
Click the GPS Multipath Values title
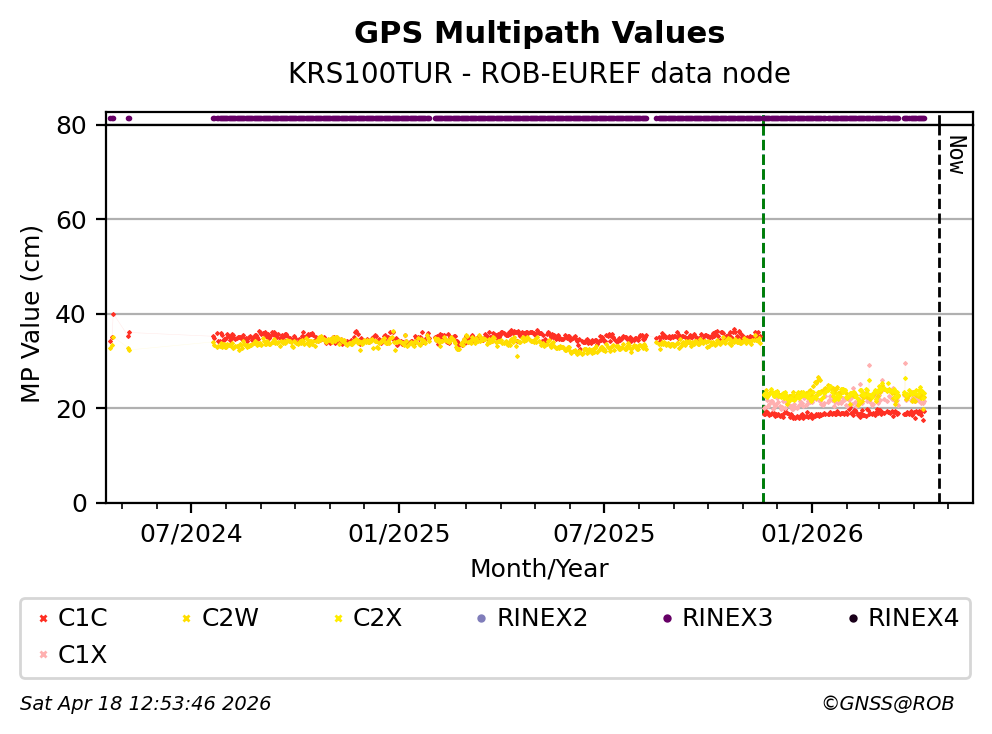tap(539, 33)
